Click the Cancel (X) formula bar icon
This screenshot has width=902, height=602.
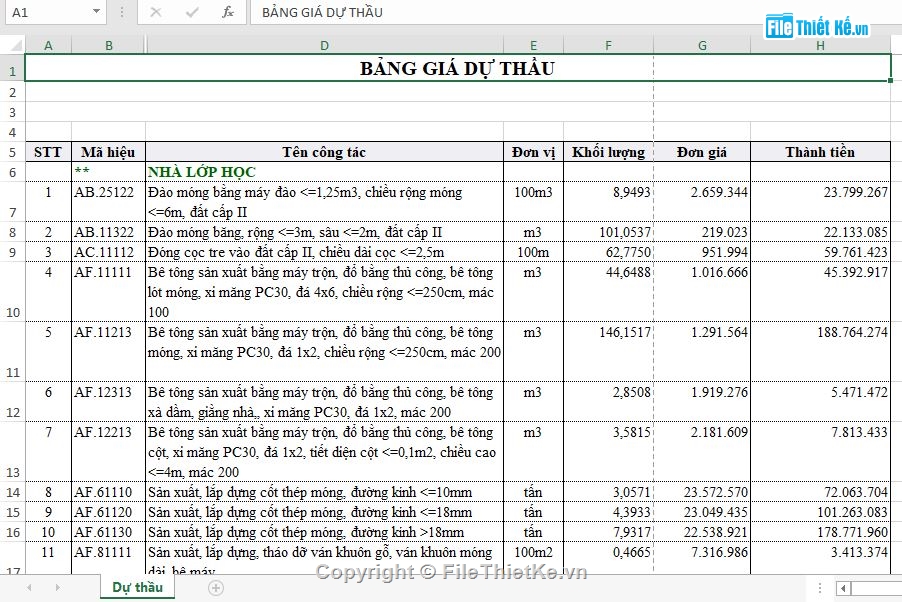click(155, 12)
